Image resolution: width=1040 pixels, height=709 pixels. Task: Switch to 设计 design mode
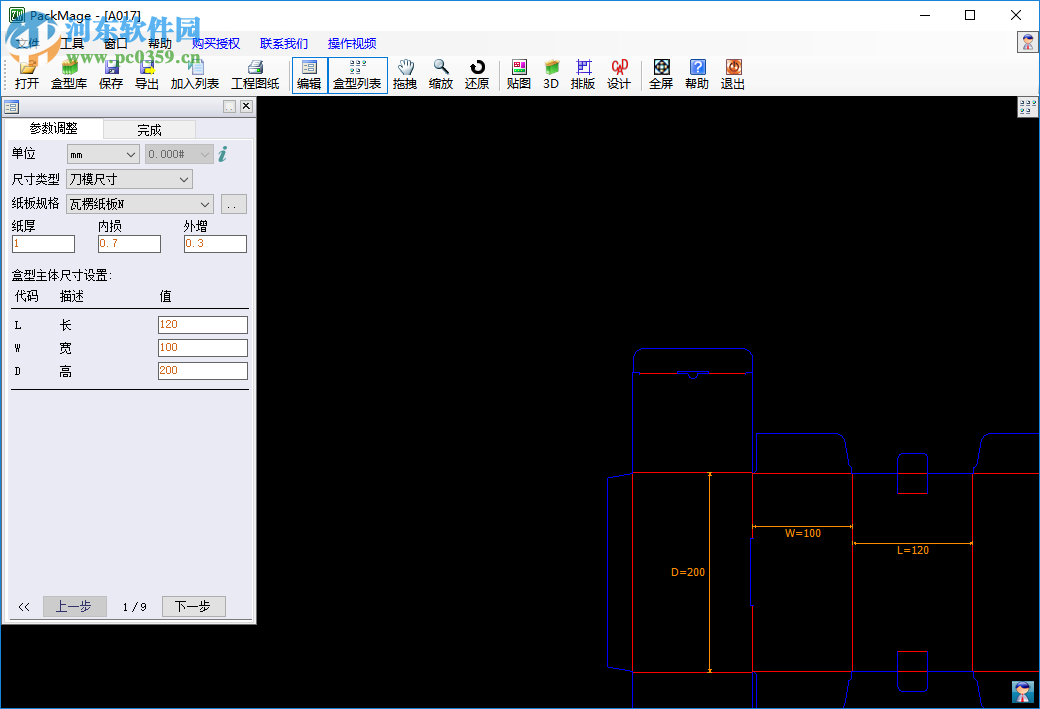tap(619, 75)
